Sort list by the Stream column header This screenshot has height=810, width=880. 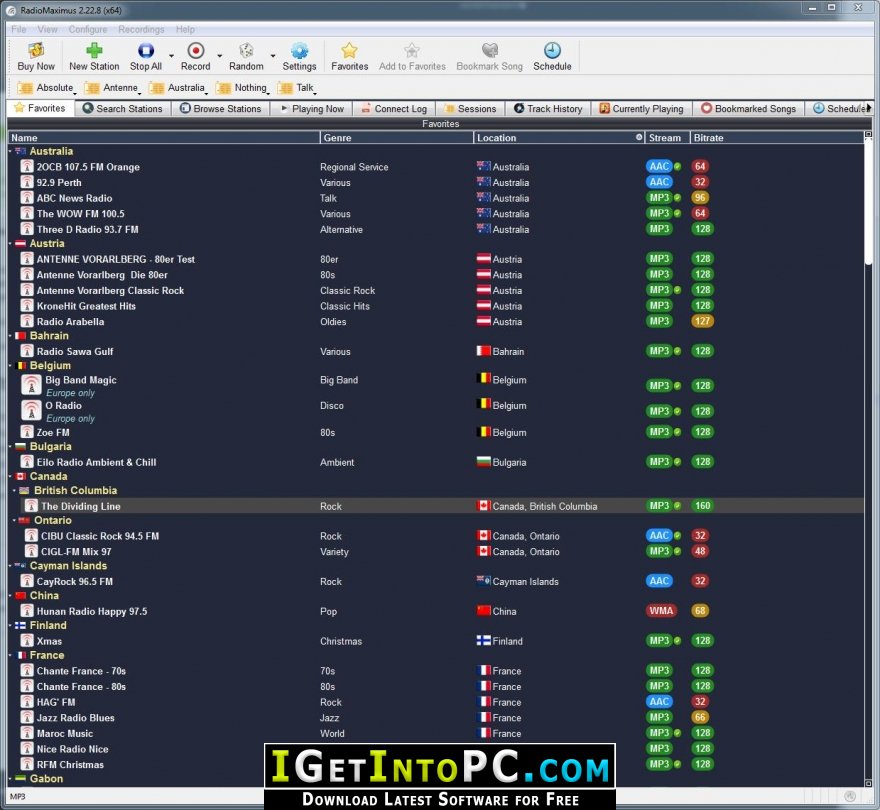point(667,138)
